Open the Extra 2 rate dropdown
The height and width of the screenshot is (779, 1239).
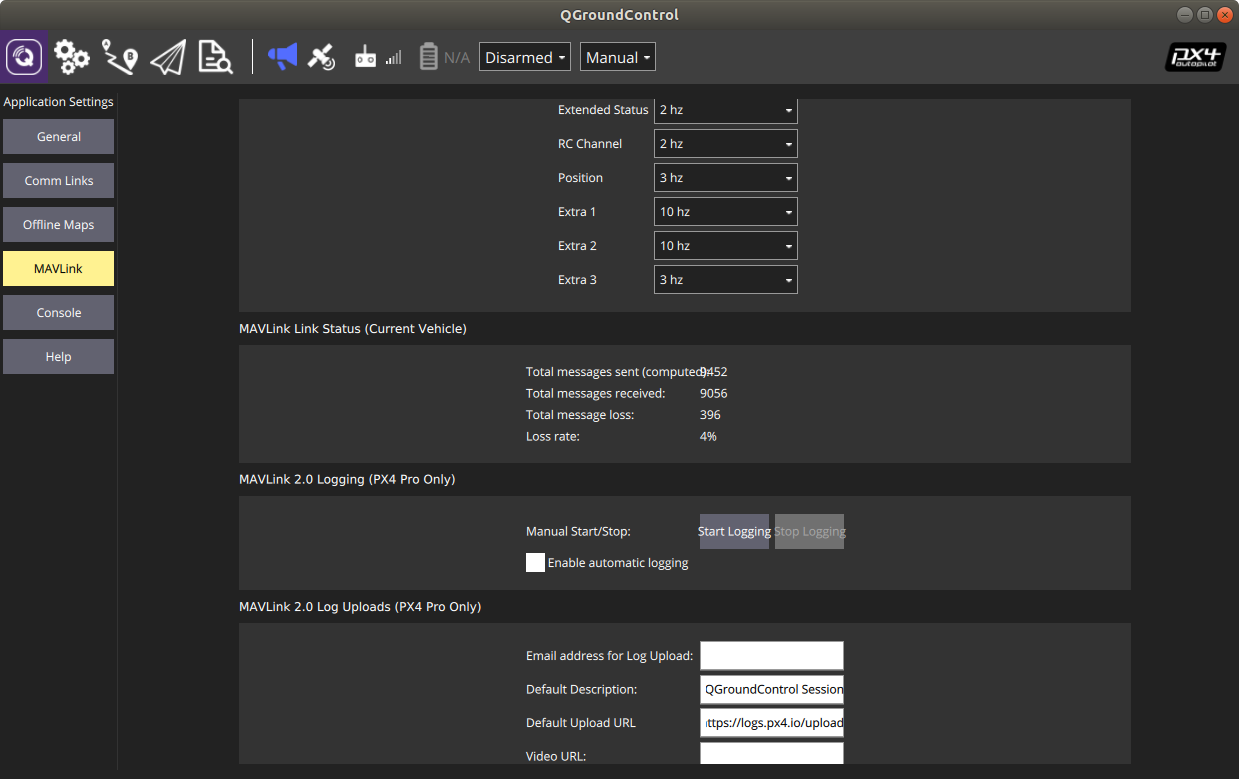tap(726, 246)
